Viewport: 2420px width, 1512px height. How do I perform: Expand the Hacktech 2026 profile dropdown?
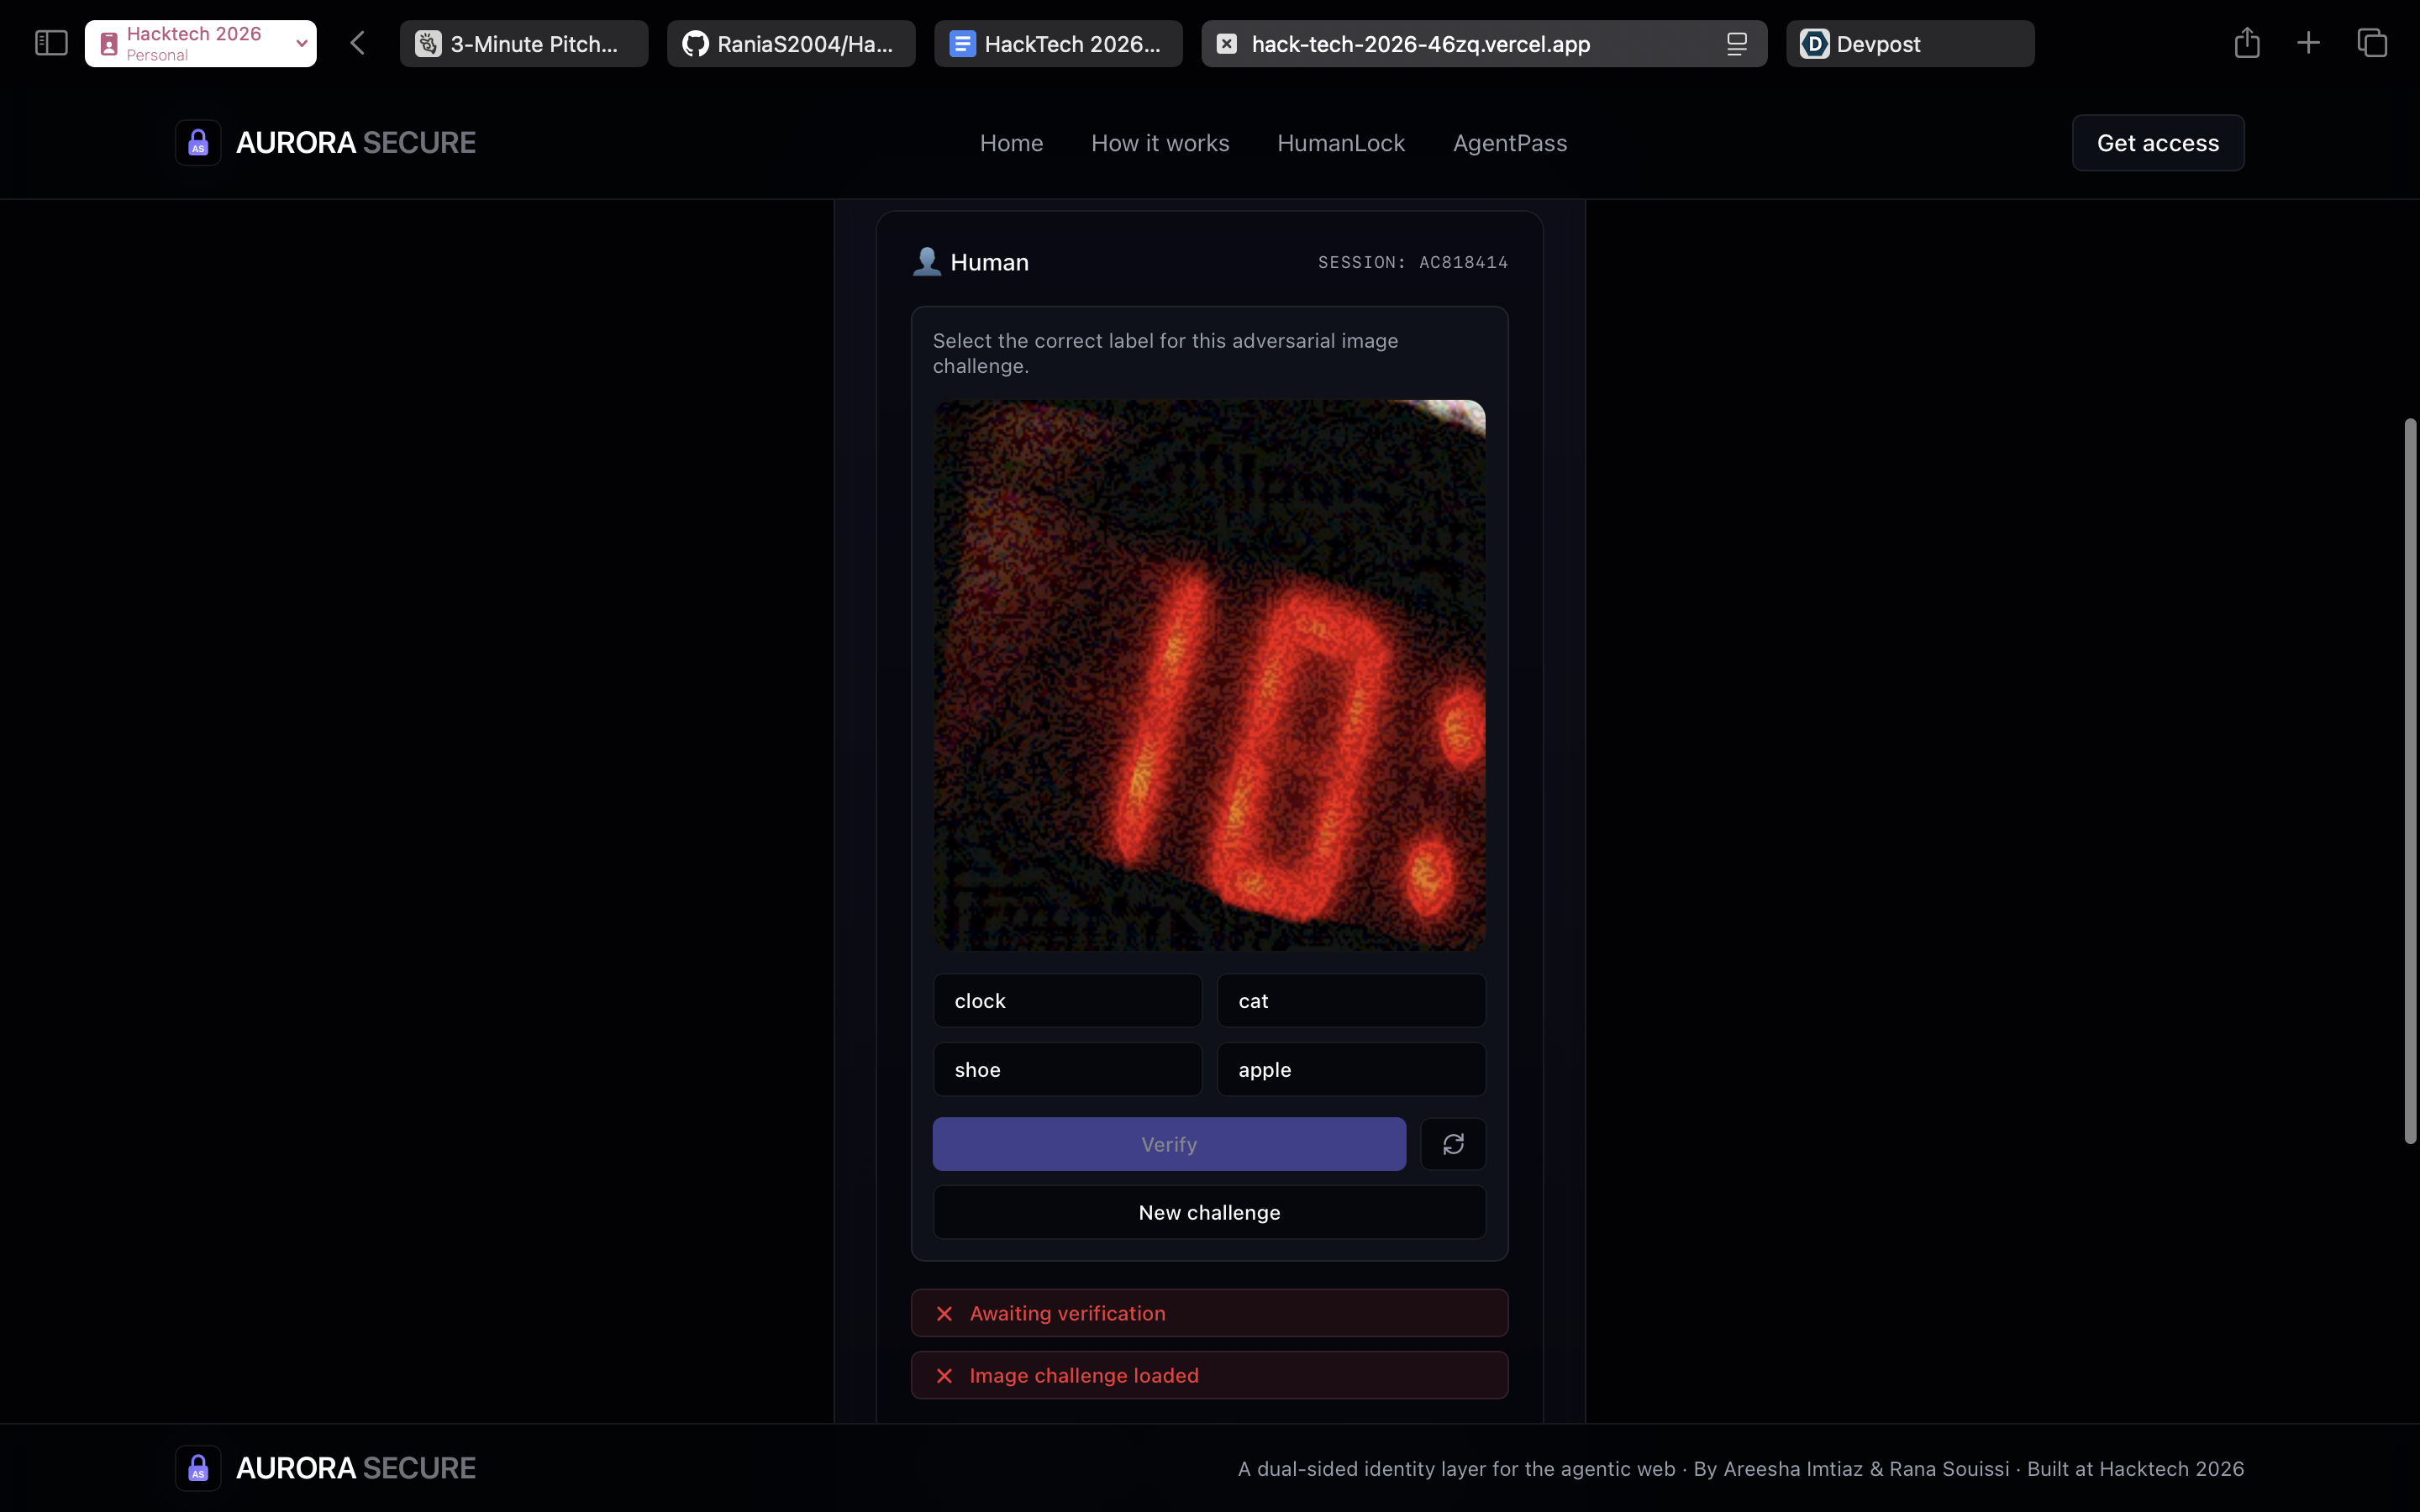tap(301, 44)
